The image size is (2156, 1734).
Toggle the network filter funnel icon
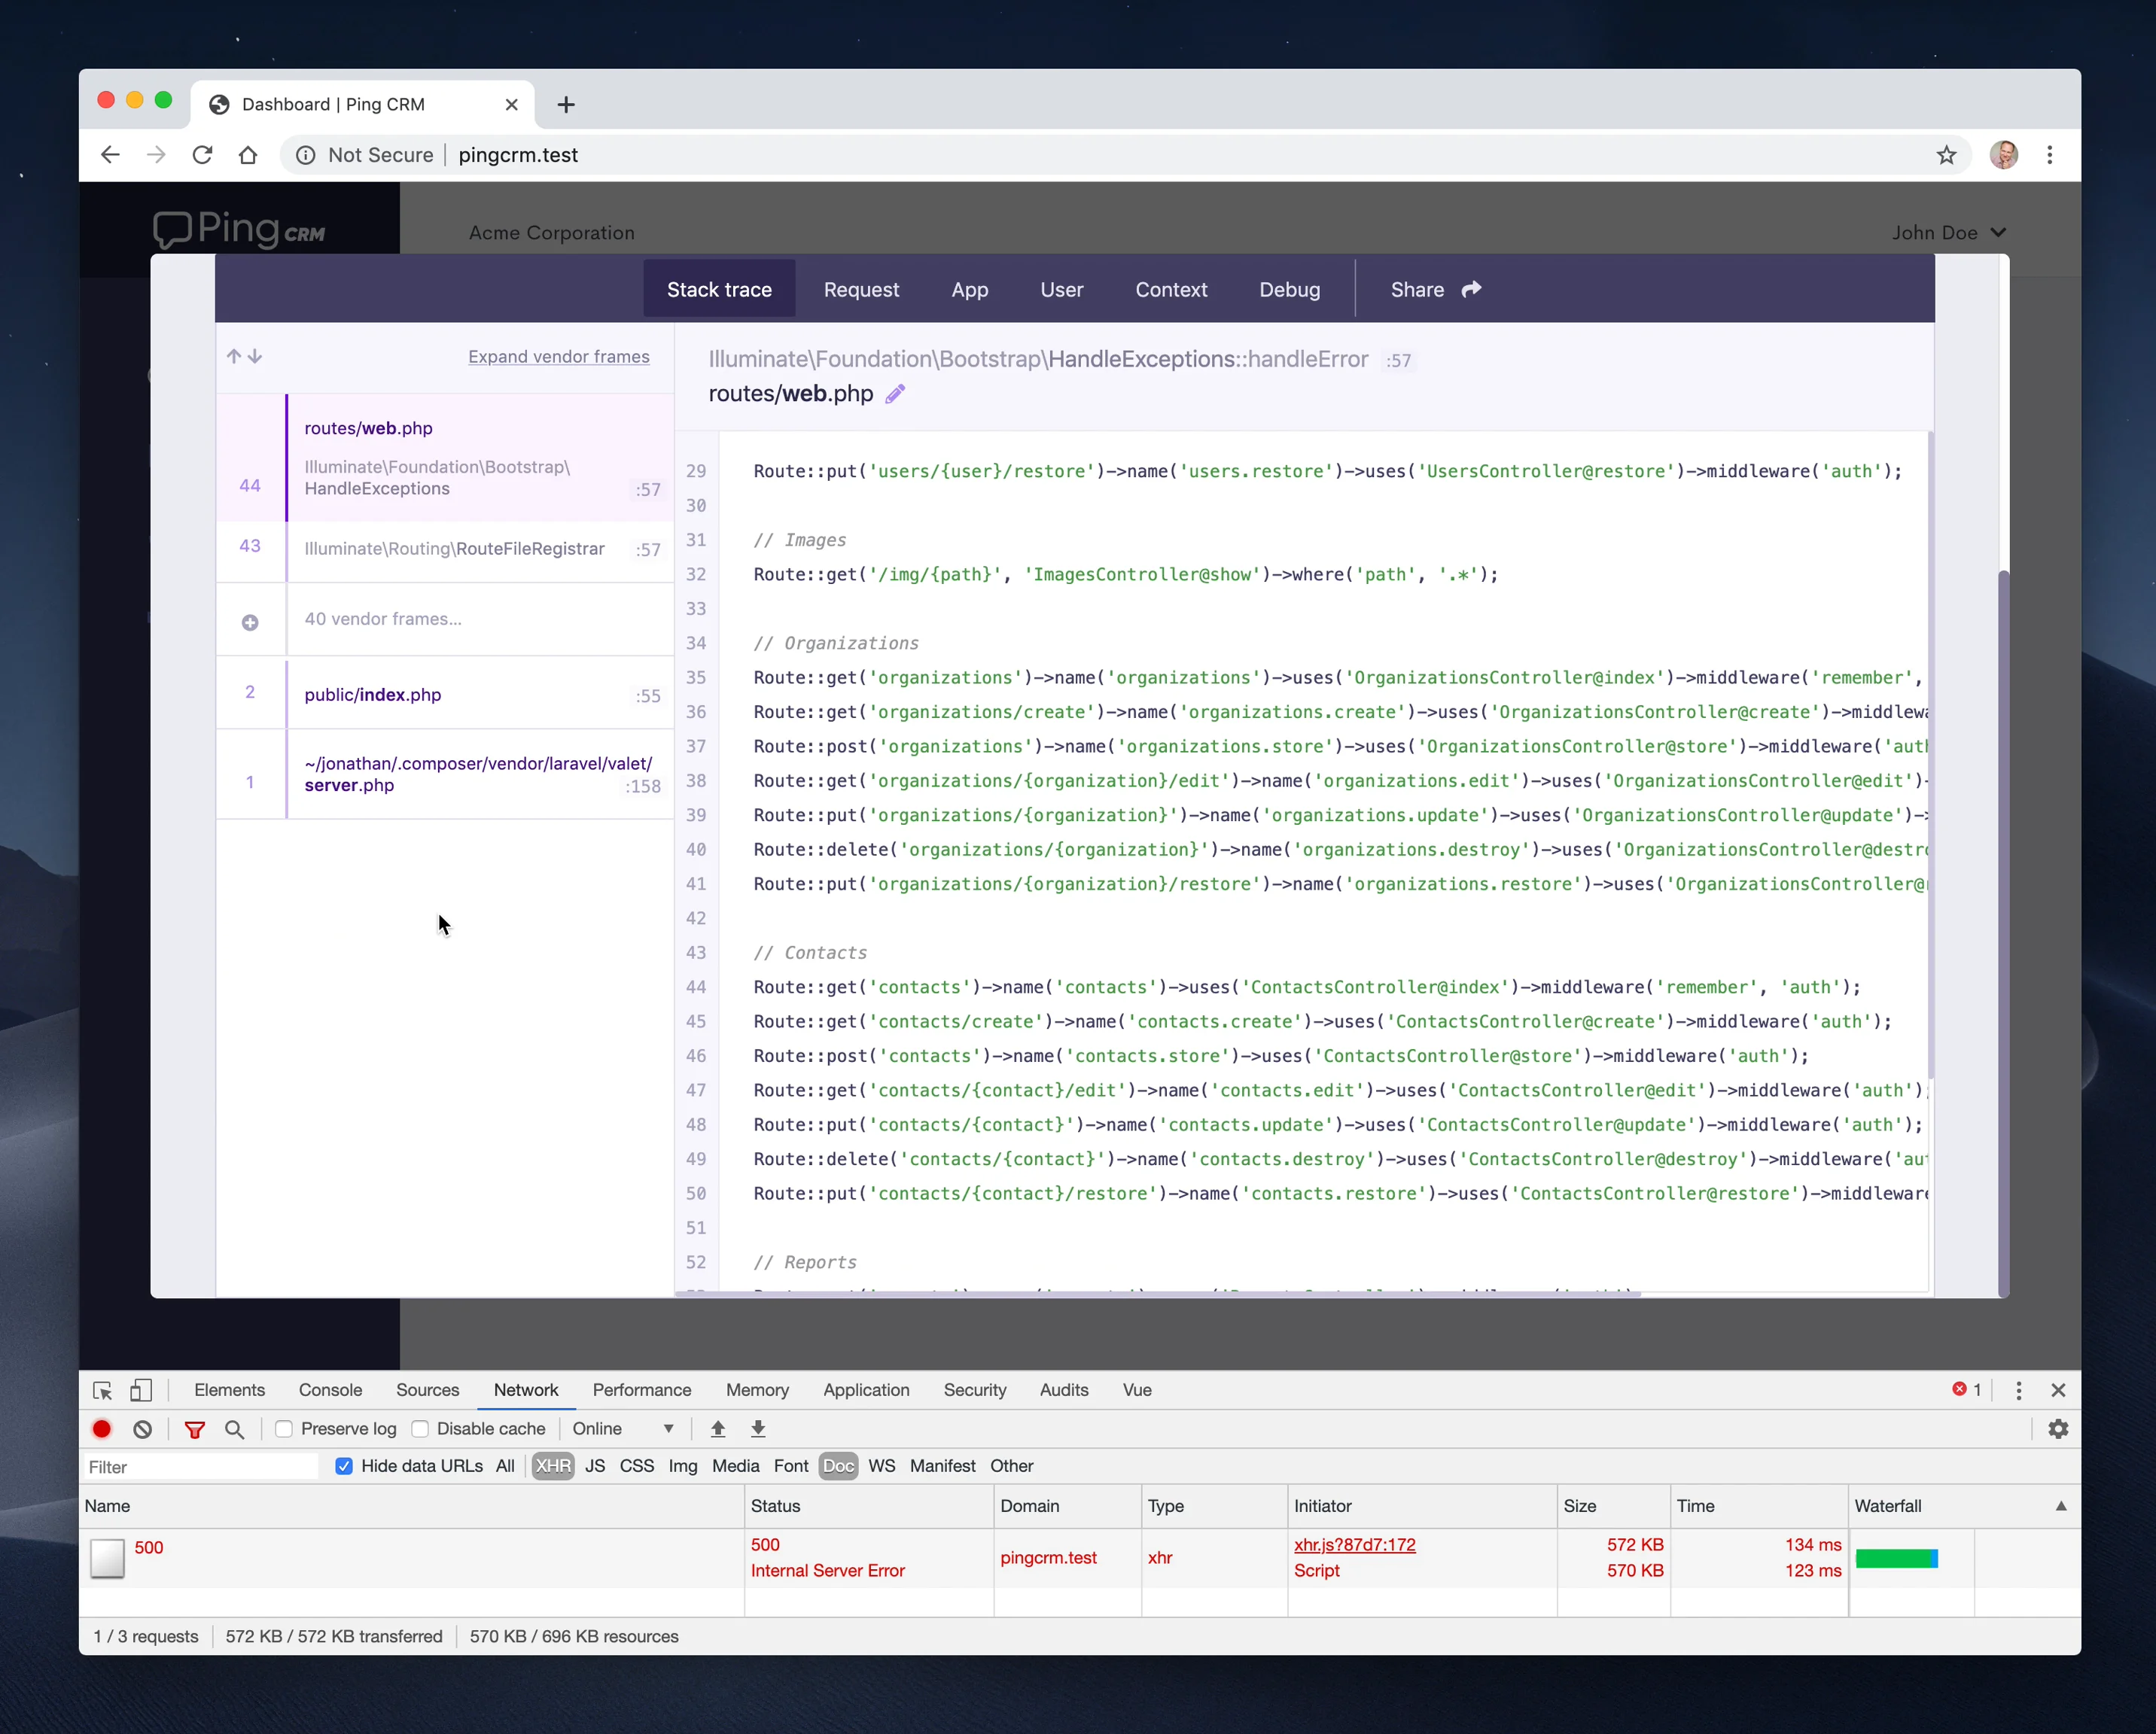[x=195, y=1429]
